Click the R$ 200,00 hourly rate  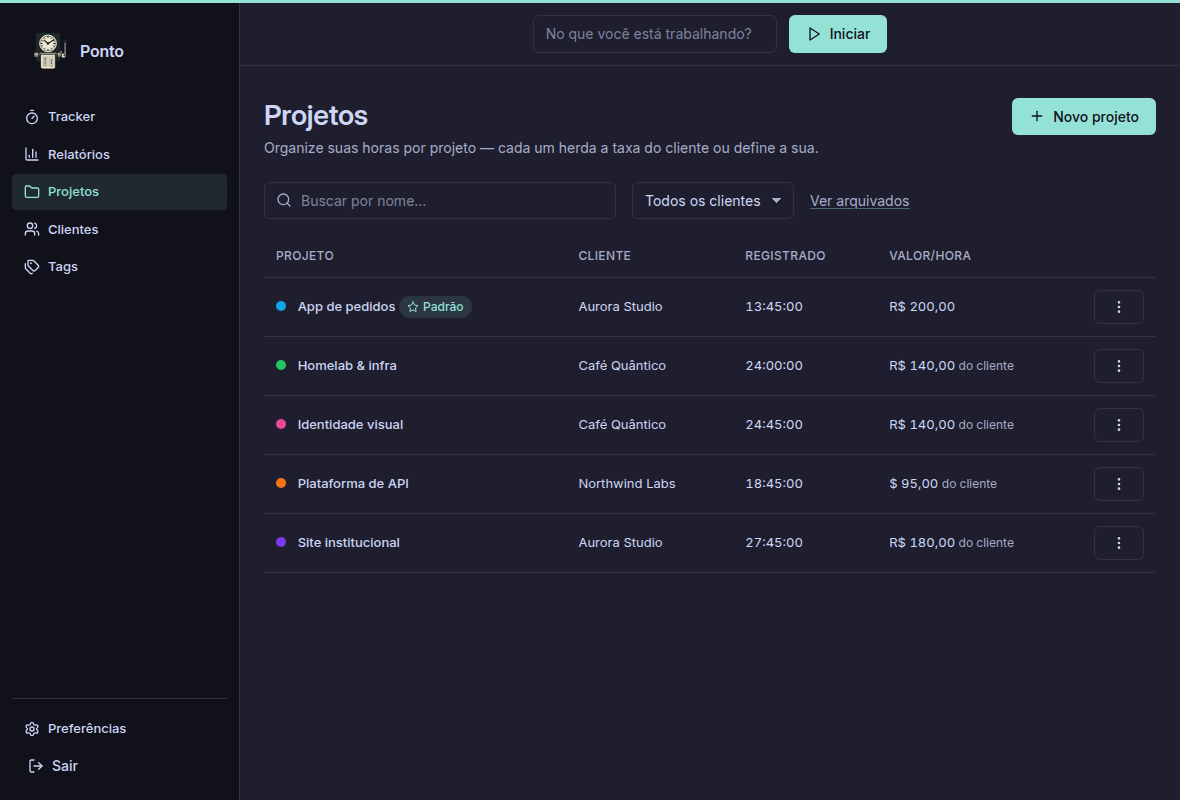(x=922, y=307)
